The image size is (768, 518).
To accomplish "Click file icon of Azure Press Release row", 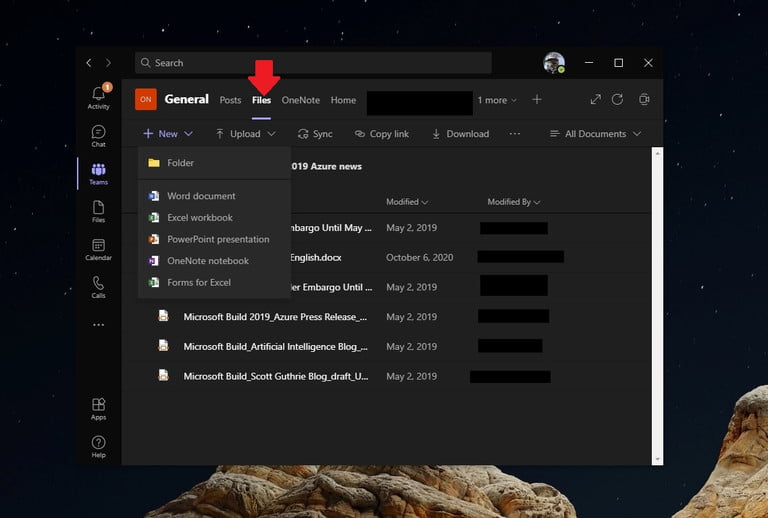I will pos(164,316).
